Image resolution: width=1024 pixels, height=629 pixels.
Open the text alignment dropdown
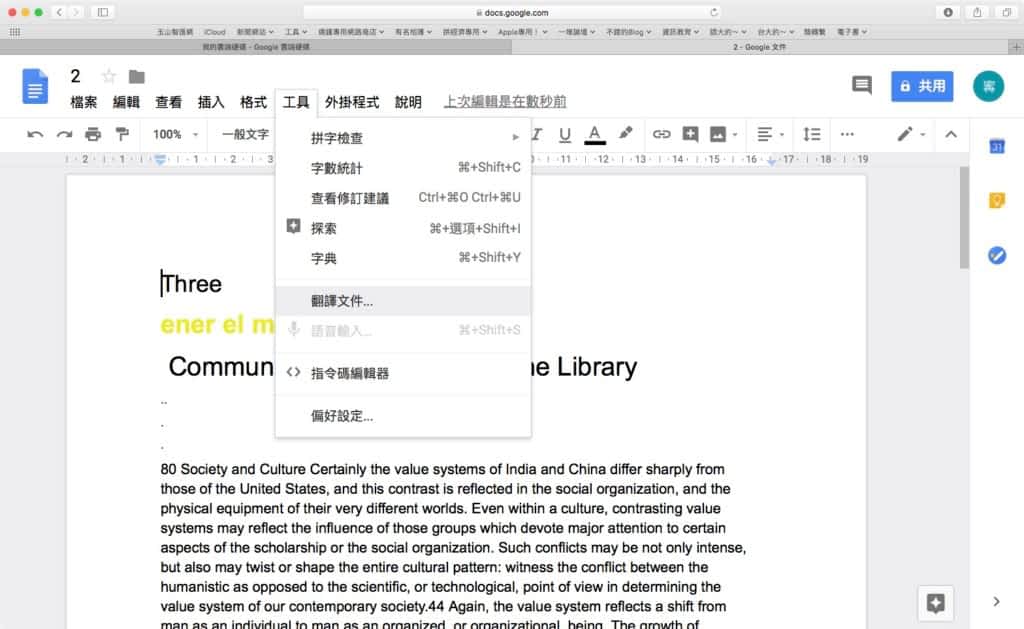point(768,134)
